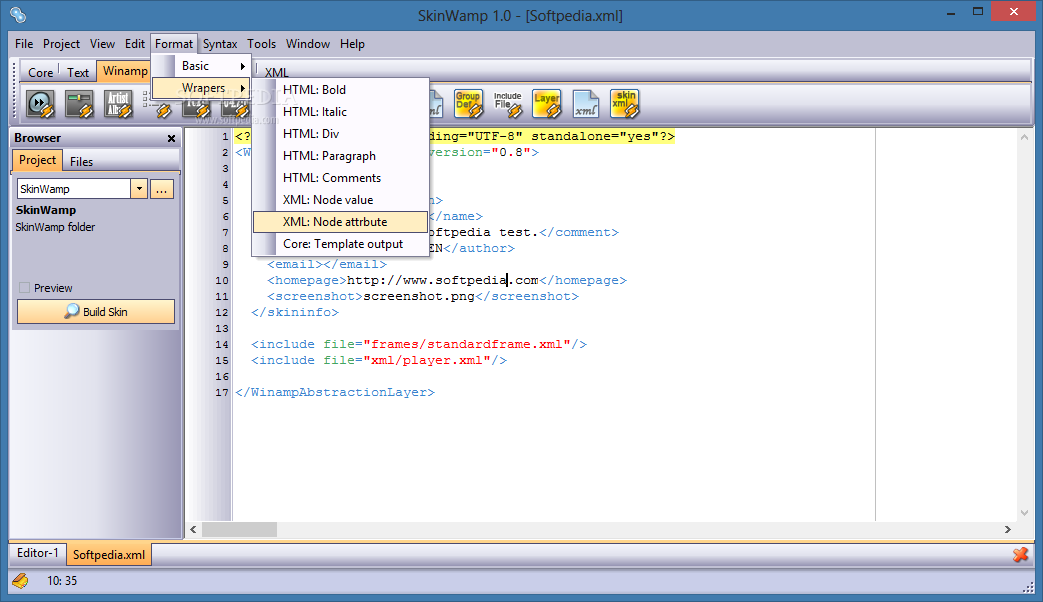Open the Edit menu
Screen dimensions: 1043x602
pos(134,44)
